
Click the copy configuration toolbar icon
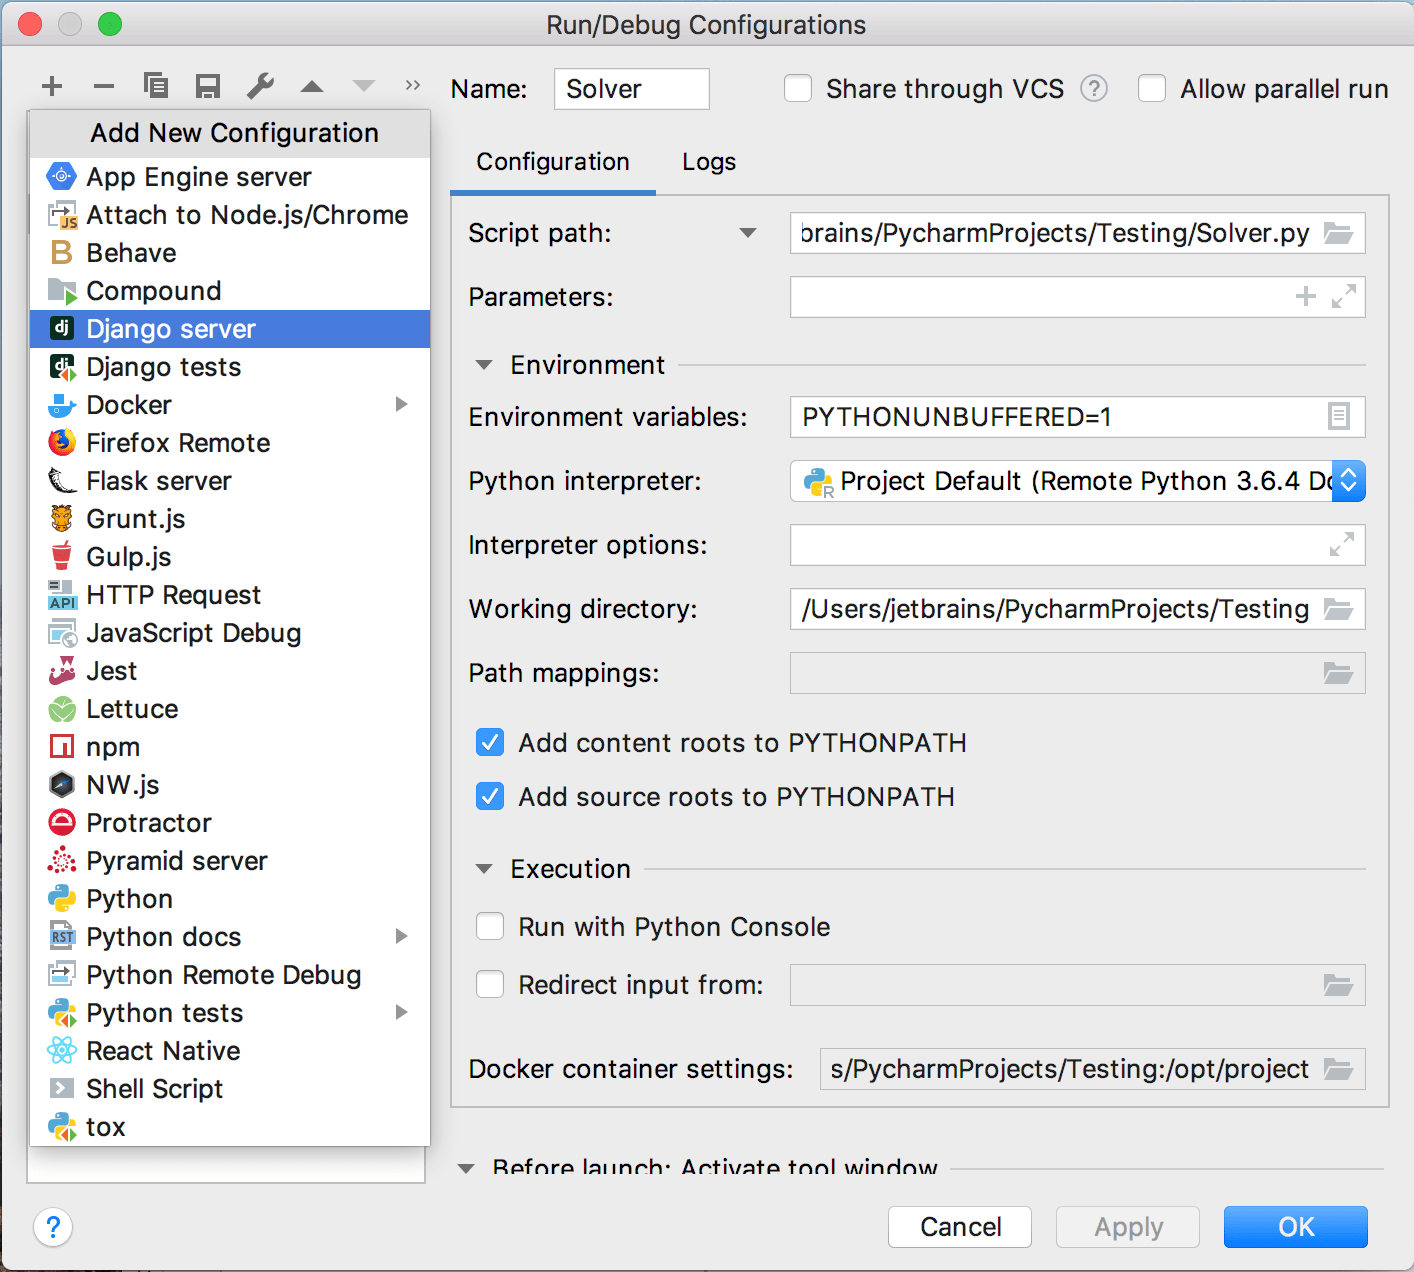(156, 87)
